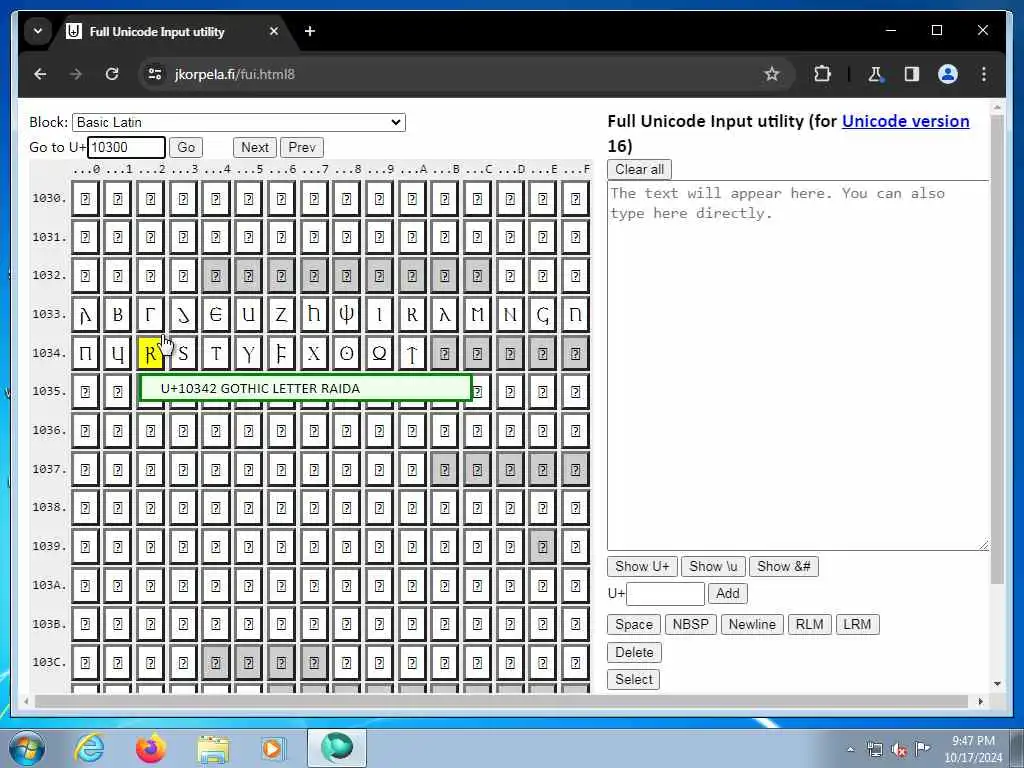This screenshot has height=768, width=1024.
Task: Open Chrome Labs flask icon
Action: point(875,74)
